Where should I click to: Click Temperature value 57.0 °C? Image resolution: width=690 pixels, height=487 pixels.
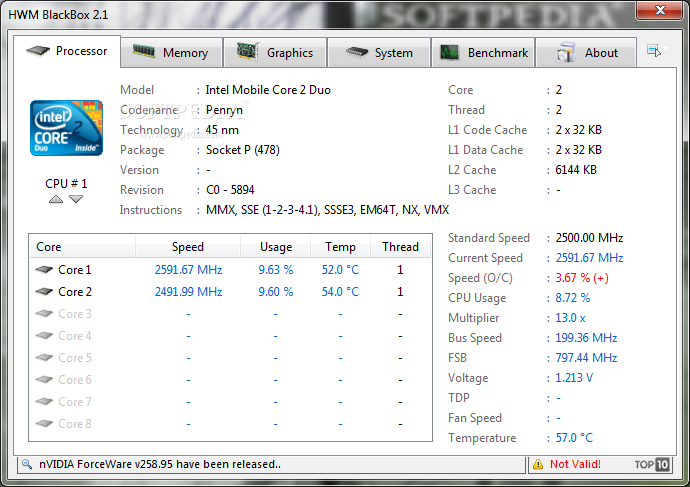coord(574,438)
